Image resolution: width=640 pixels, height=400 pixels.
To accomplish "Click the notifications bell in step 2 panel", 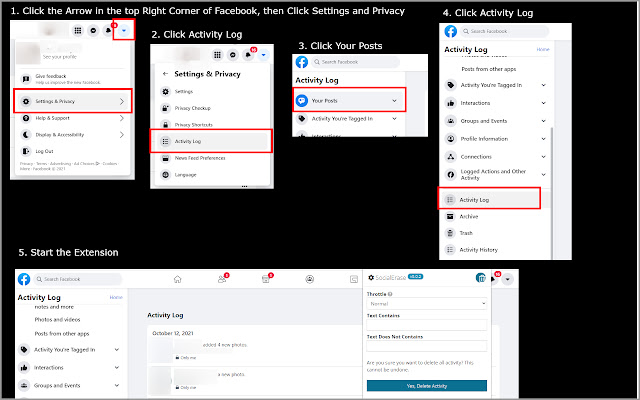I will pyautogui.click(x=248, y=55).
